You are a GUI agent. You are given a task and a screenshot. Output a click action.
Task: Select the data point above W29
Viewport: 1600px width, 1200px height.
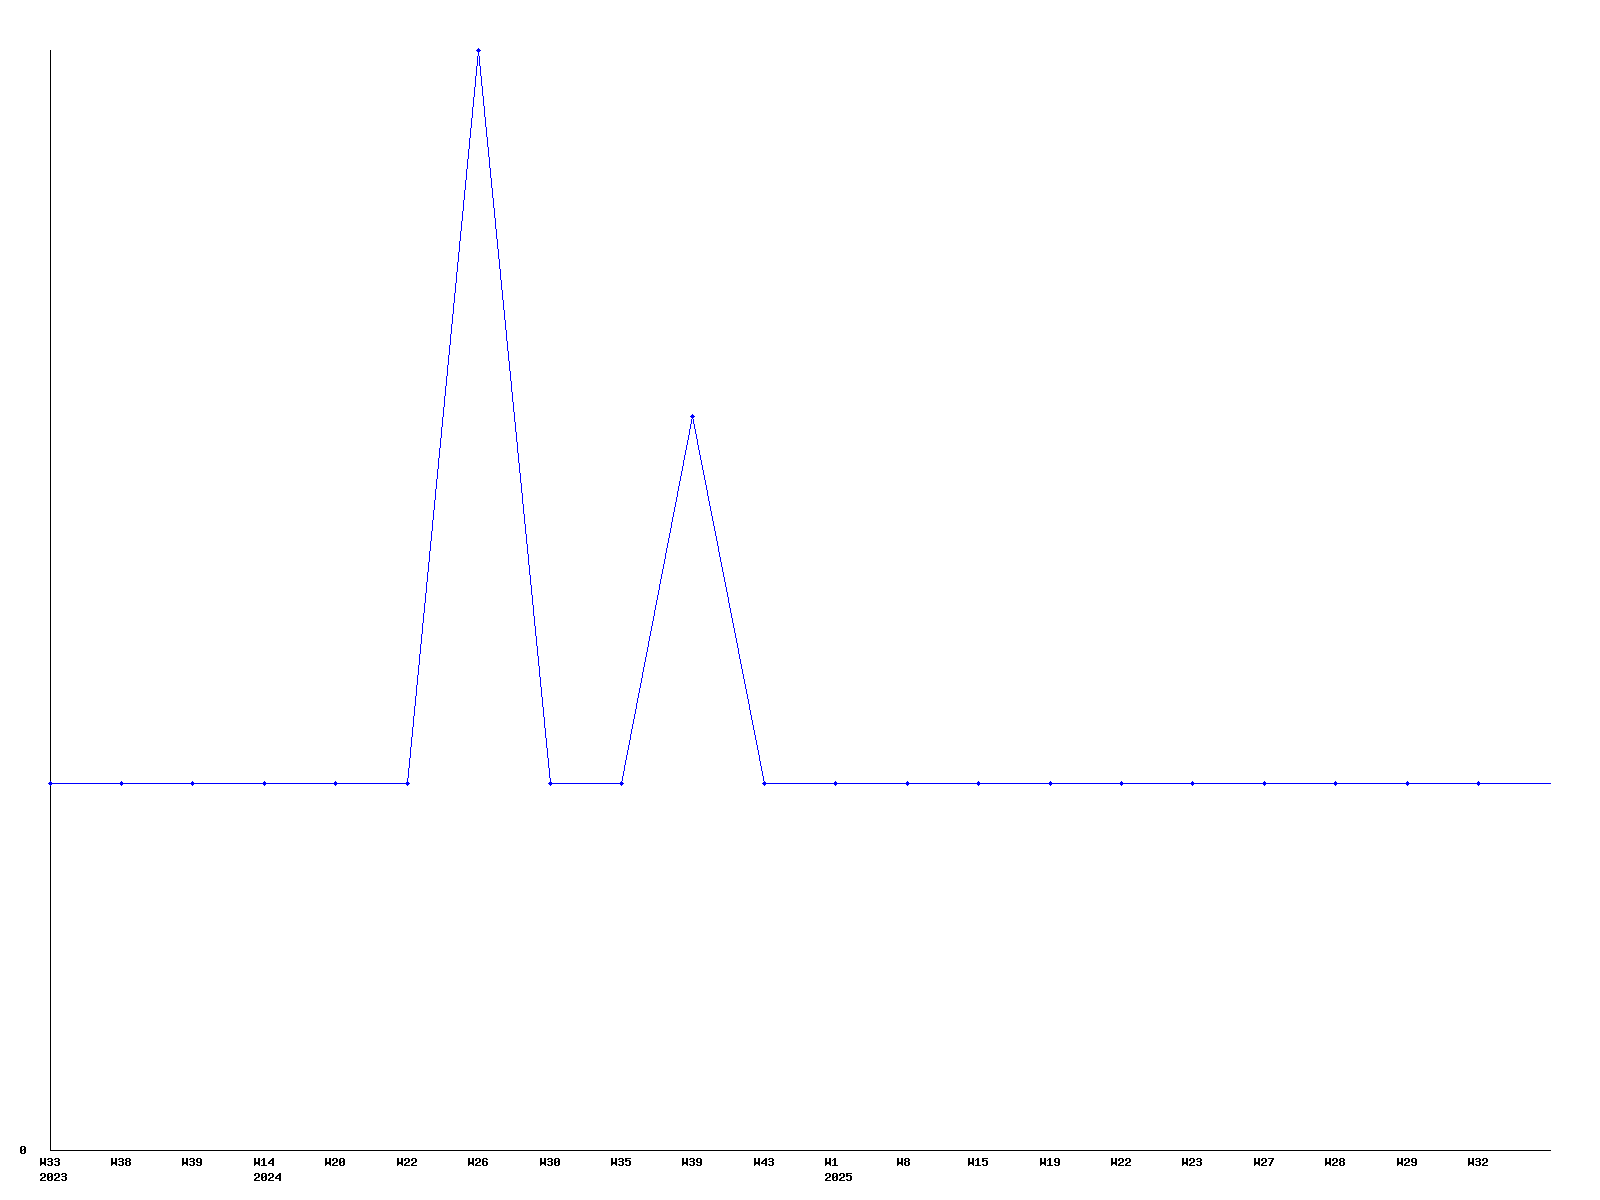(1407, 783)
